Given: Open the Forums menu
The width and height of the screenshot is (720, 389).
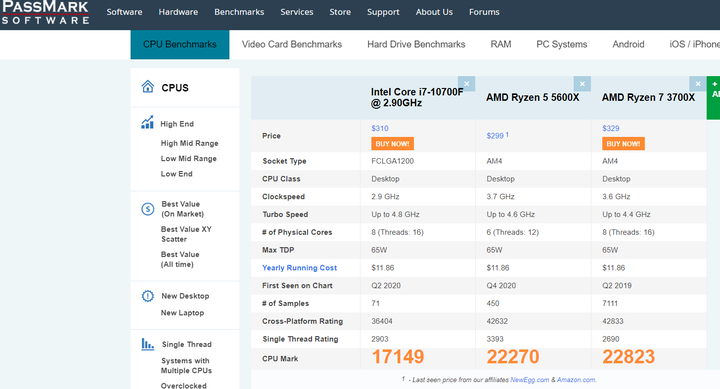Looking at the screenshot, I should [484, 12].
